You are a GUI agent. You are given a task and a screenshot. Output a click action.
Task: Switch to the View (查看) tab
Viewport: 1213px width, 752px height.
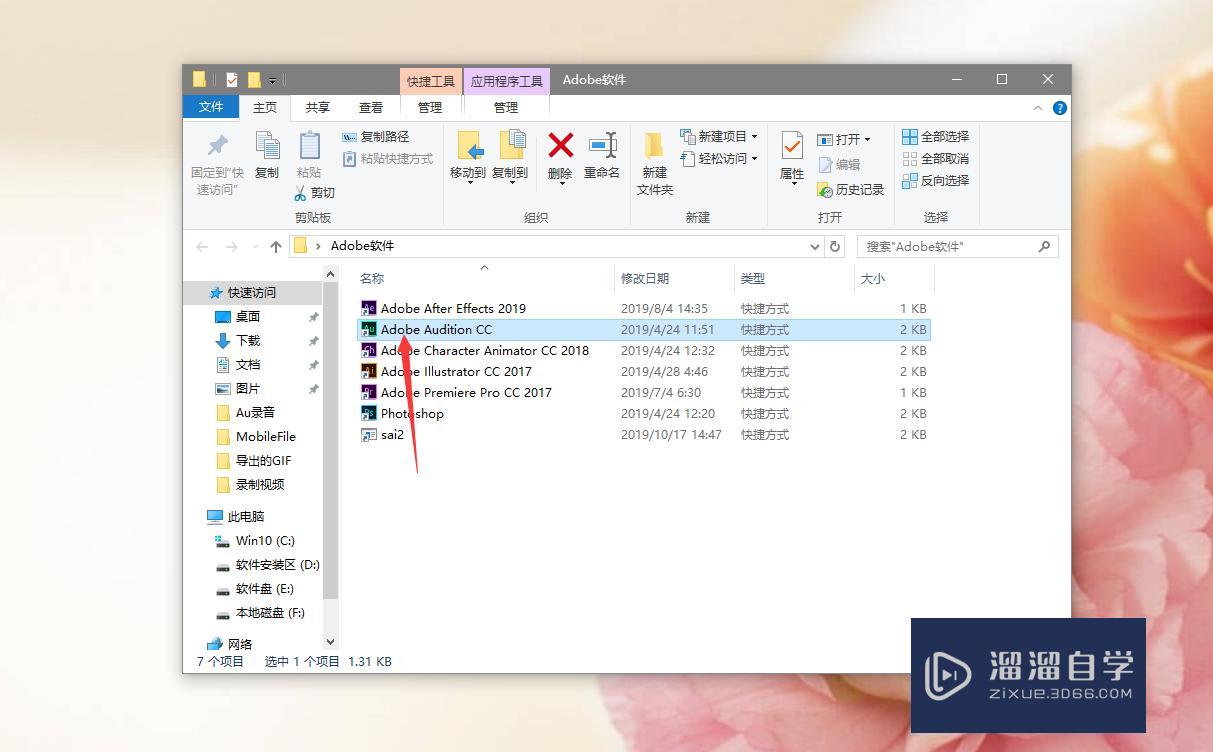(x=371, y=107)
